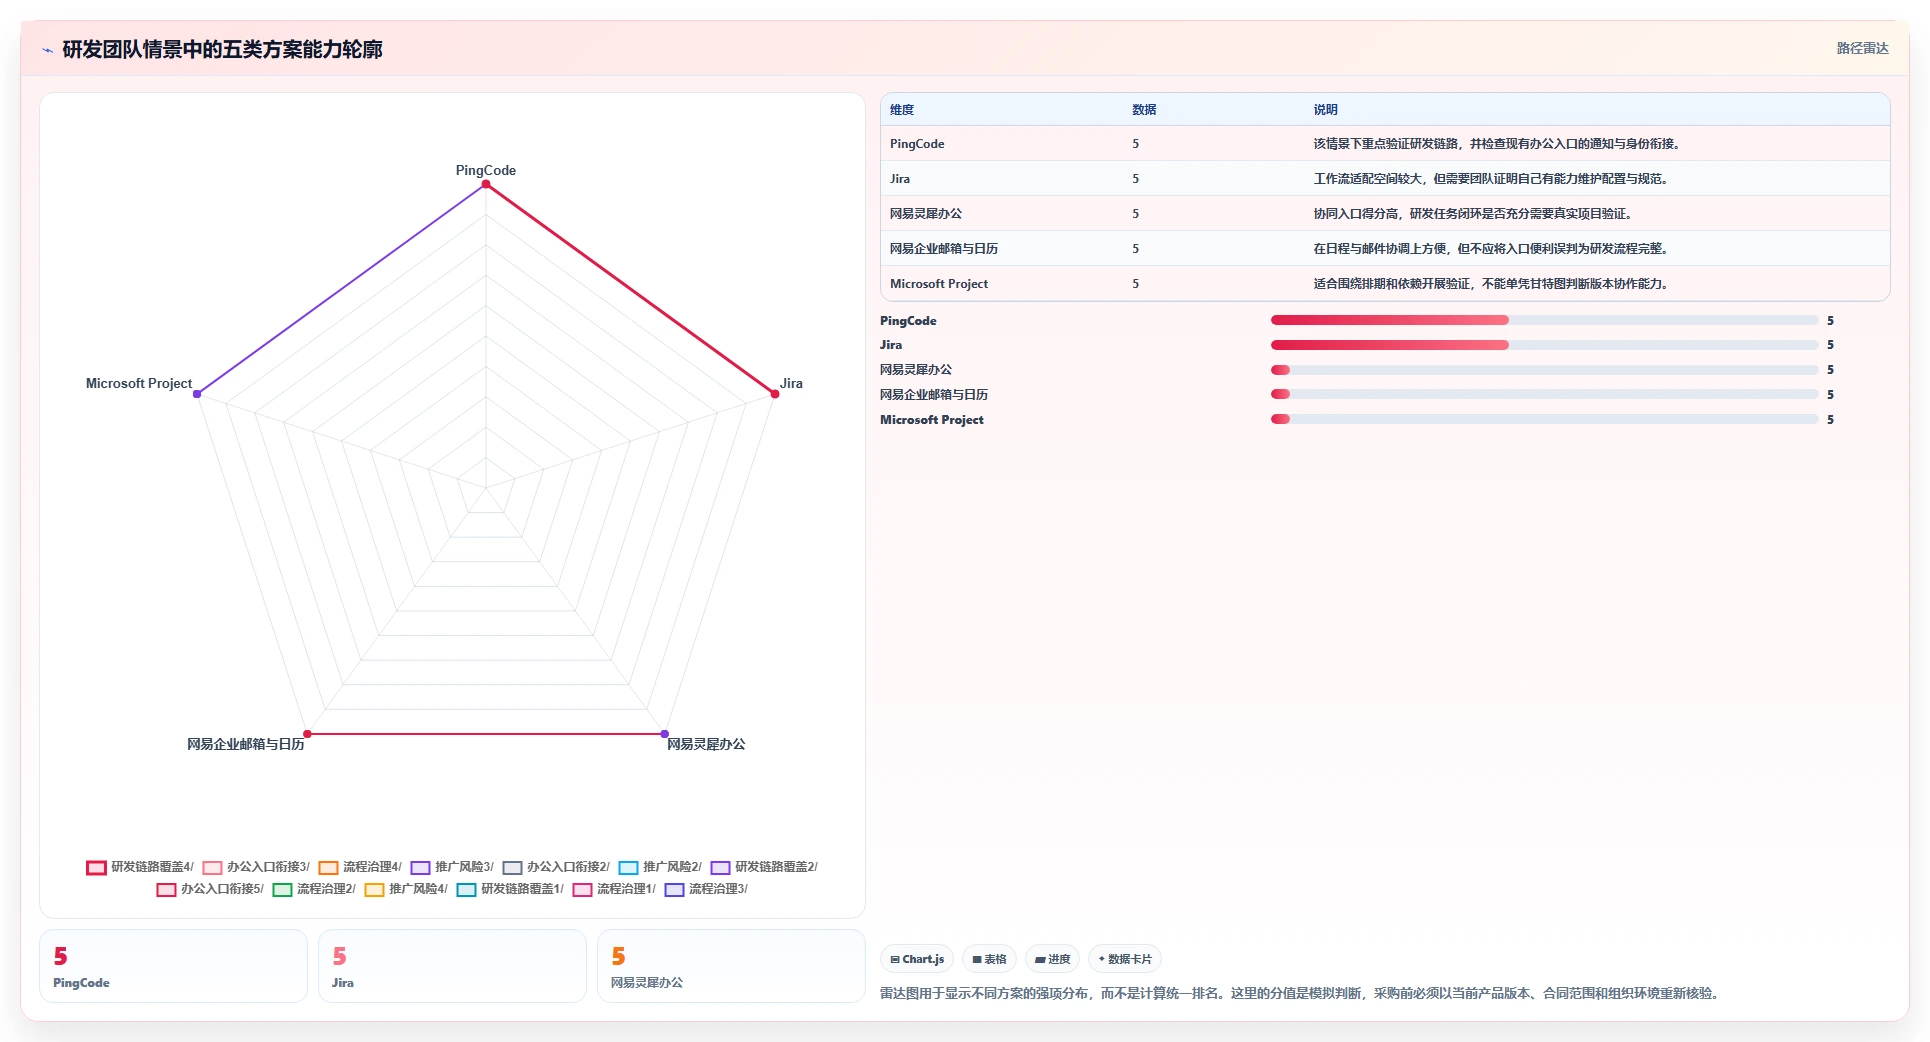Hide the 流程治理1/ legend dataset
The width and height of the screenshot is (1930, 1042).
click(x=614, y=889)
